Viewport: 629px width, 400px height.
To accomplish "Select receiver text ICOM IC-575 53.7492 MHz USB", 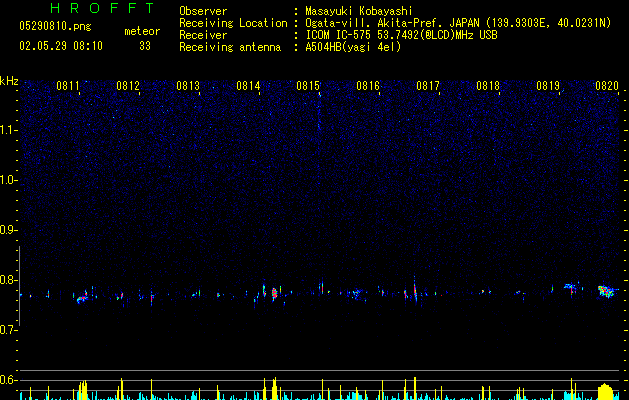I will [x=401, y=35].
